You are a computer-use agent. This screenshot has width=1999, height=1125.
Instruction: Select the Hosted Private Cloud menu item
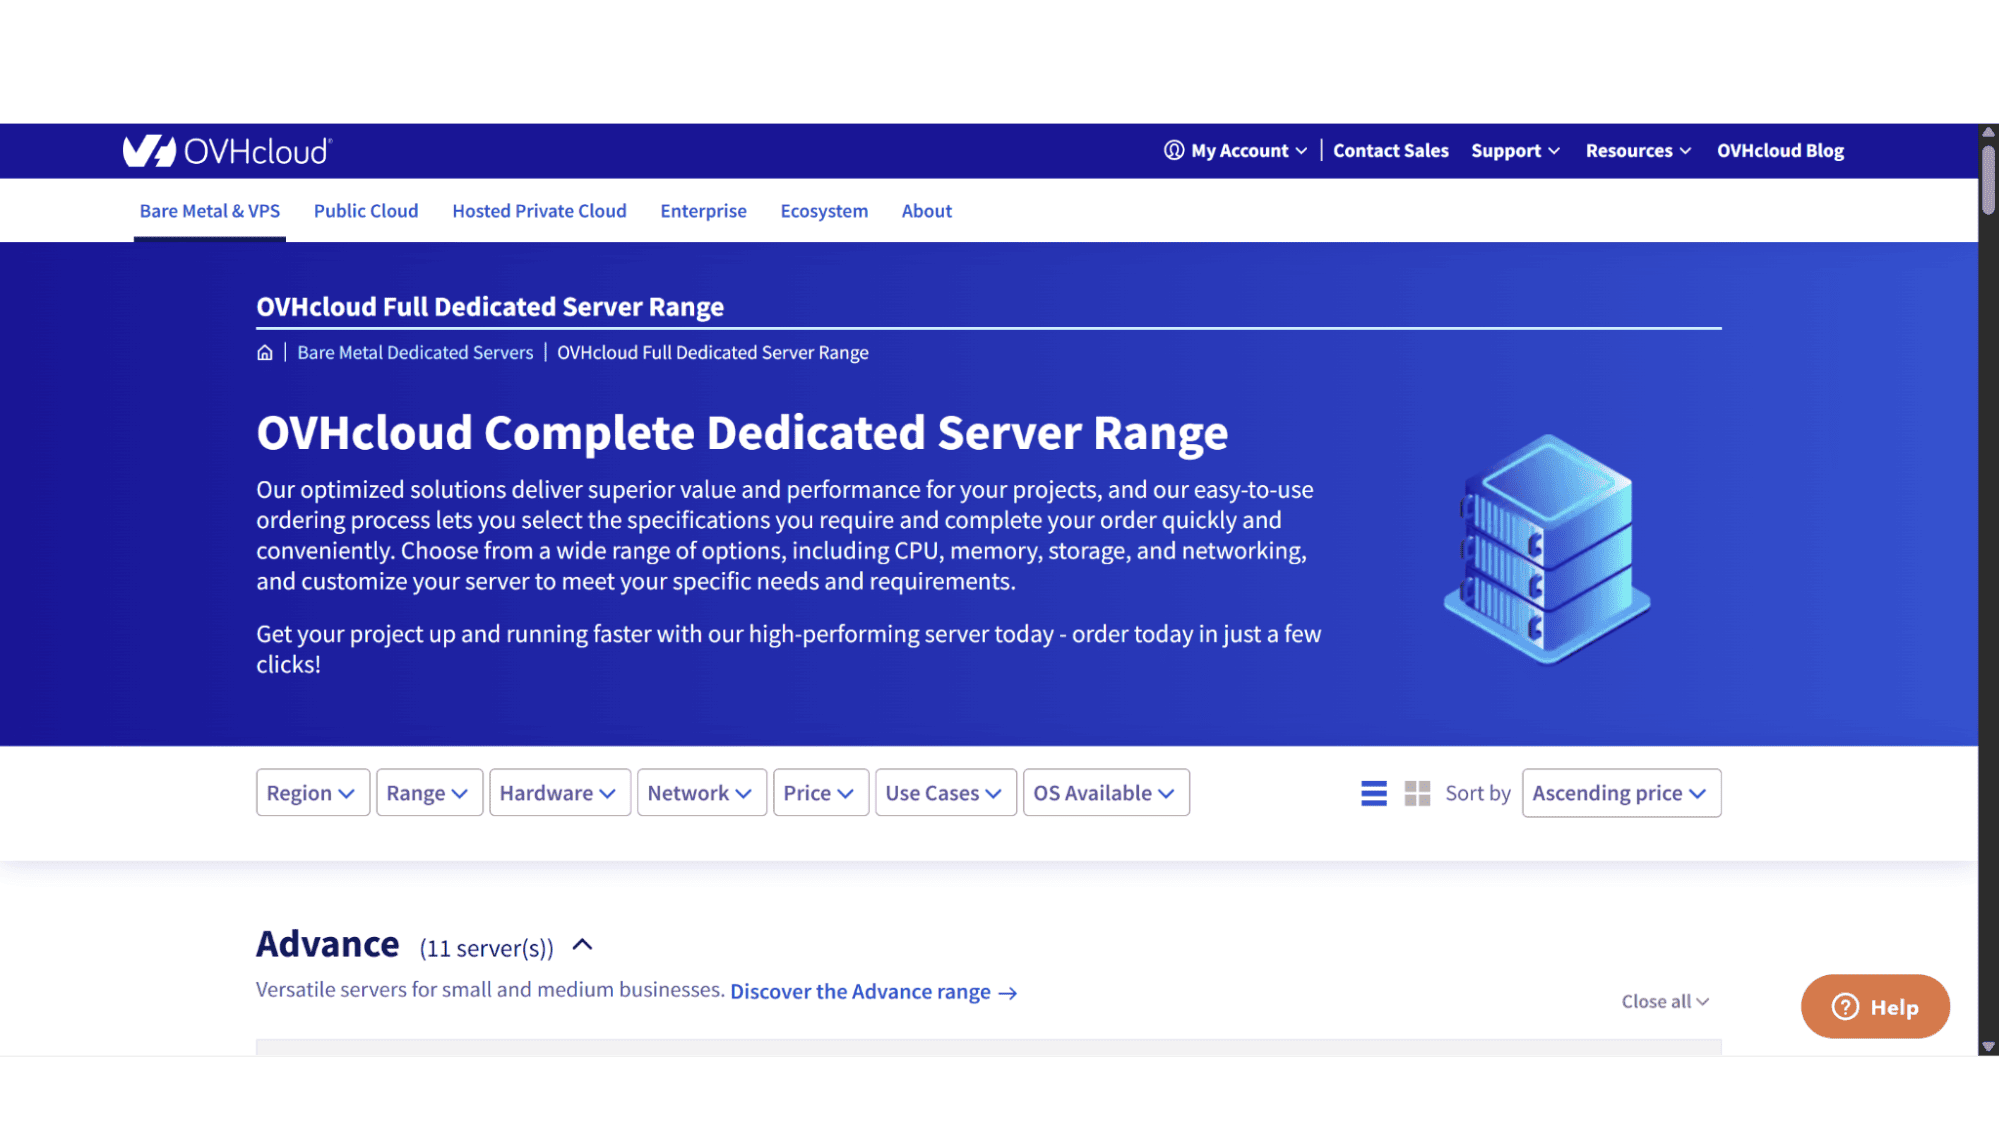pyautogui.click(x=539, y=211)
